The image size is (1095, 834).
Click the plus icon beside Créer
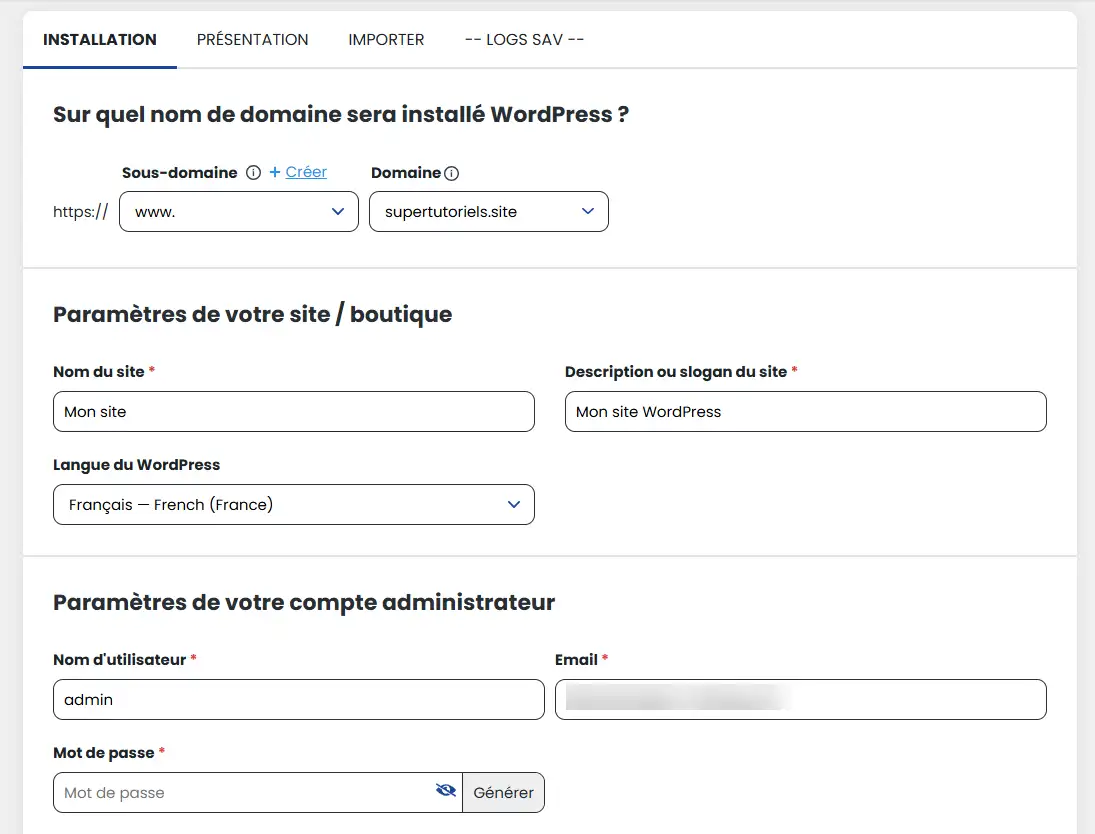(275, 172)
